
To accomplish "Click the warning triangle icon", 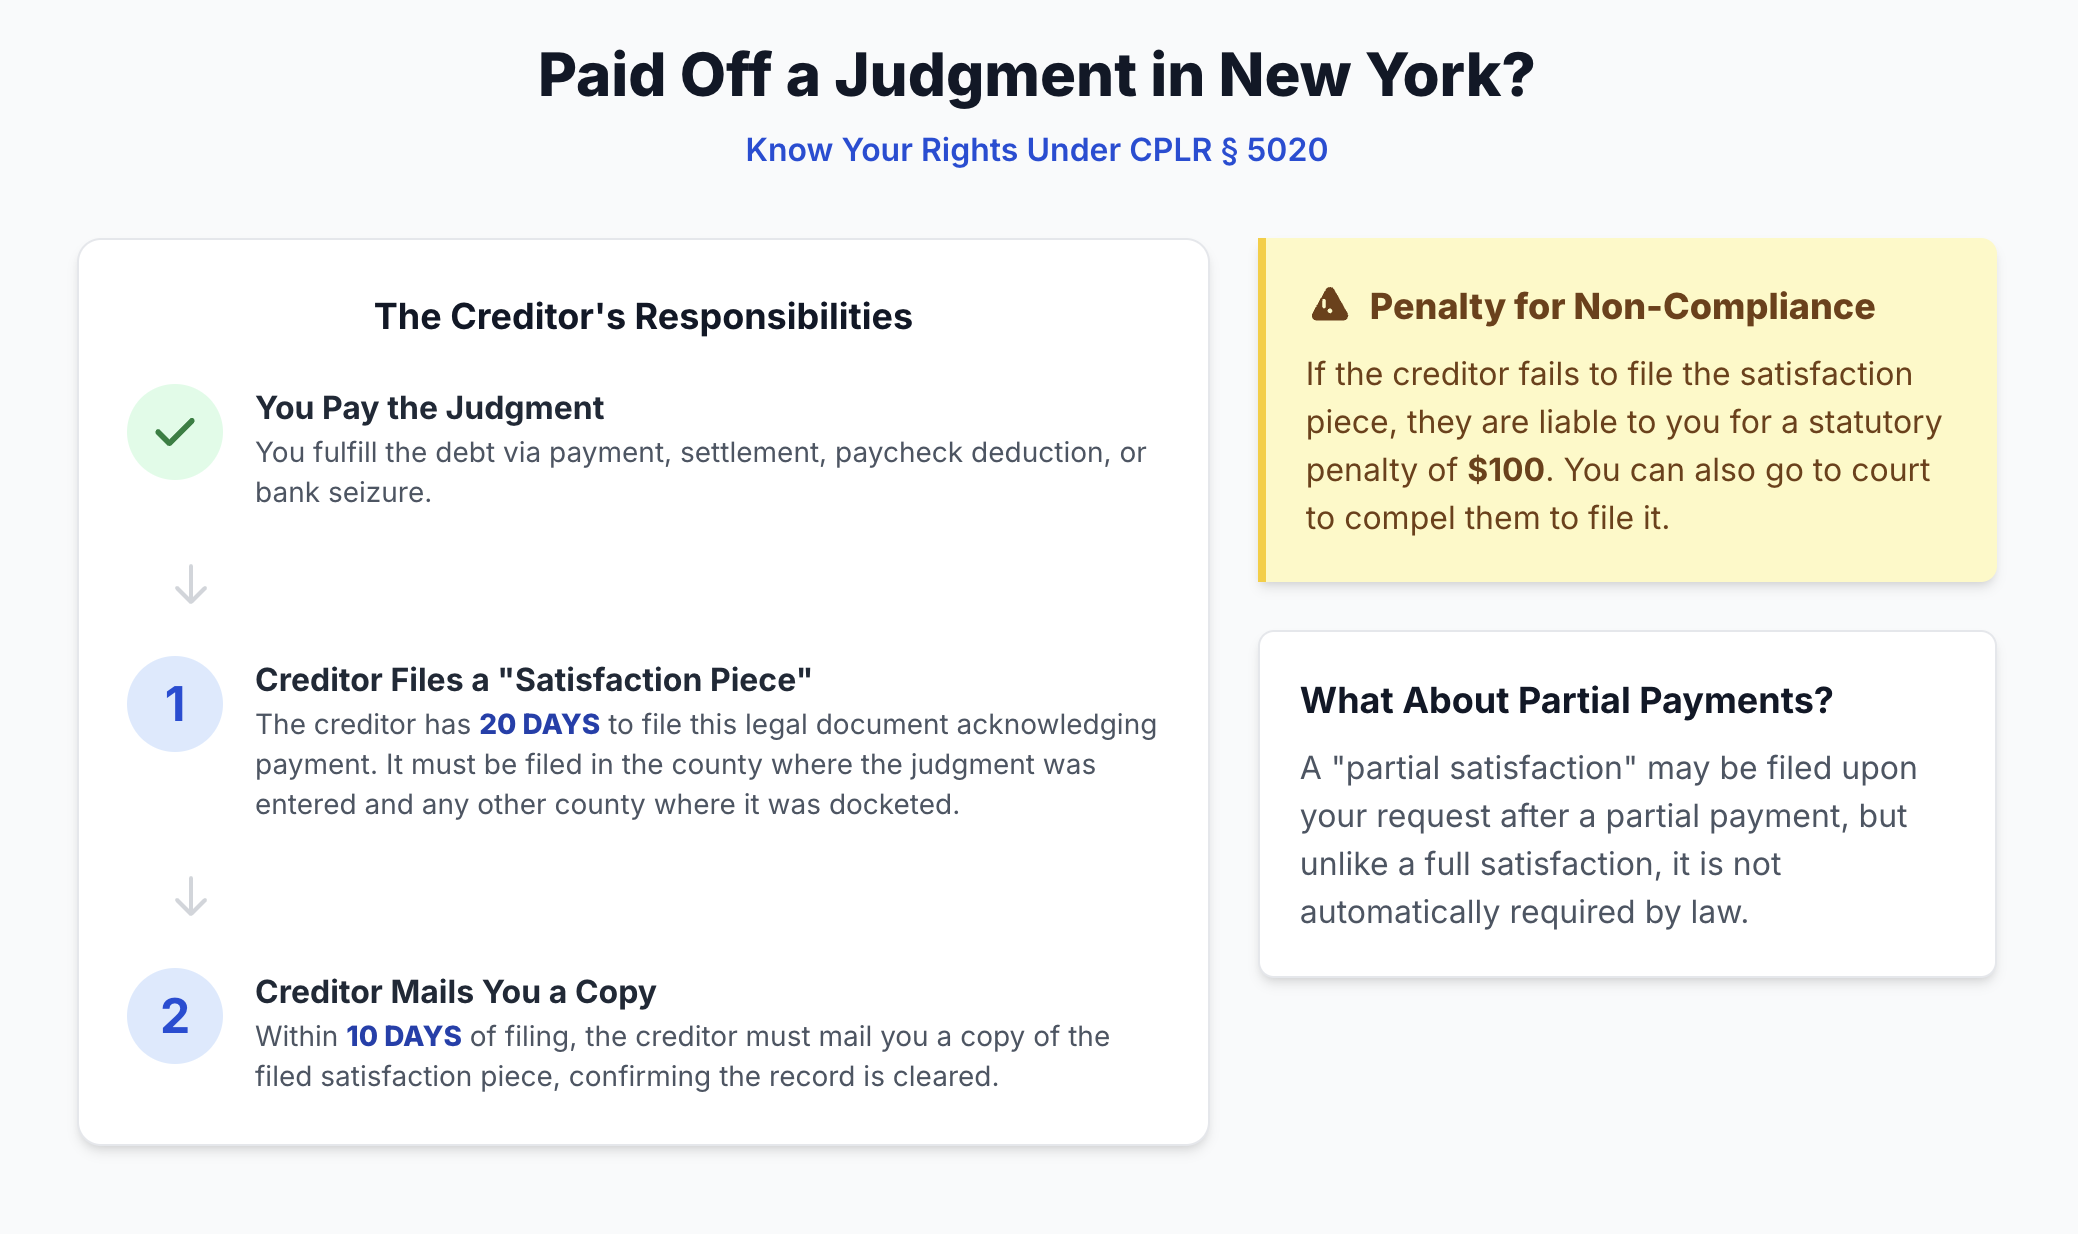I will pyautogui.click(x=1329, y=305).
